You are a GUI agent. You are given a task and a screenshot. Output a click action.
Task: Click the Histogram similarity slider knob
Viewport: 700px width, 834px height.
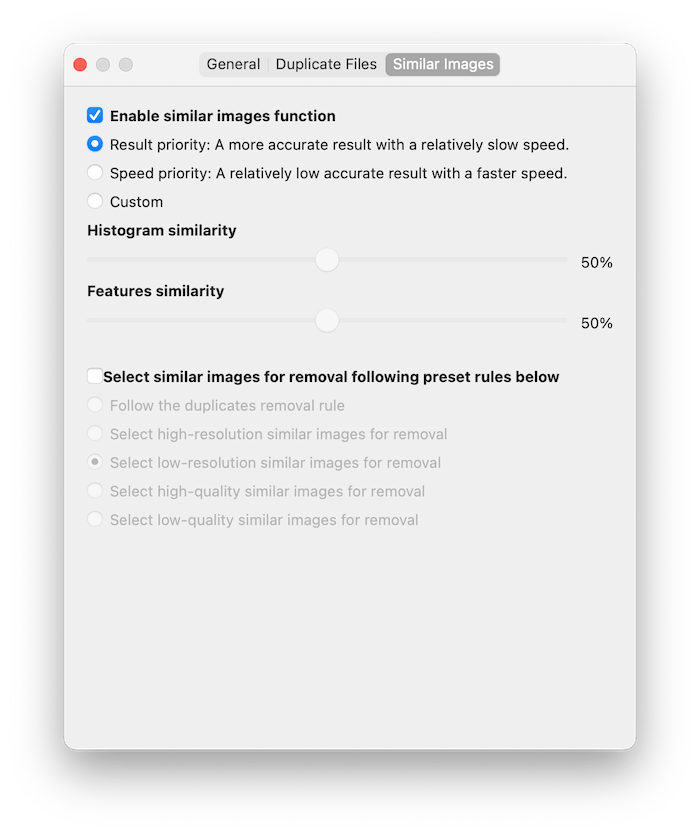[x=327, y=260]
